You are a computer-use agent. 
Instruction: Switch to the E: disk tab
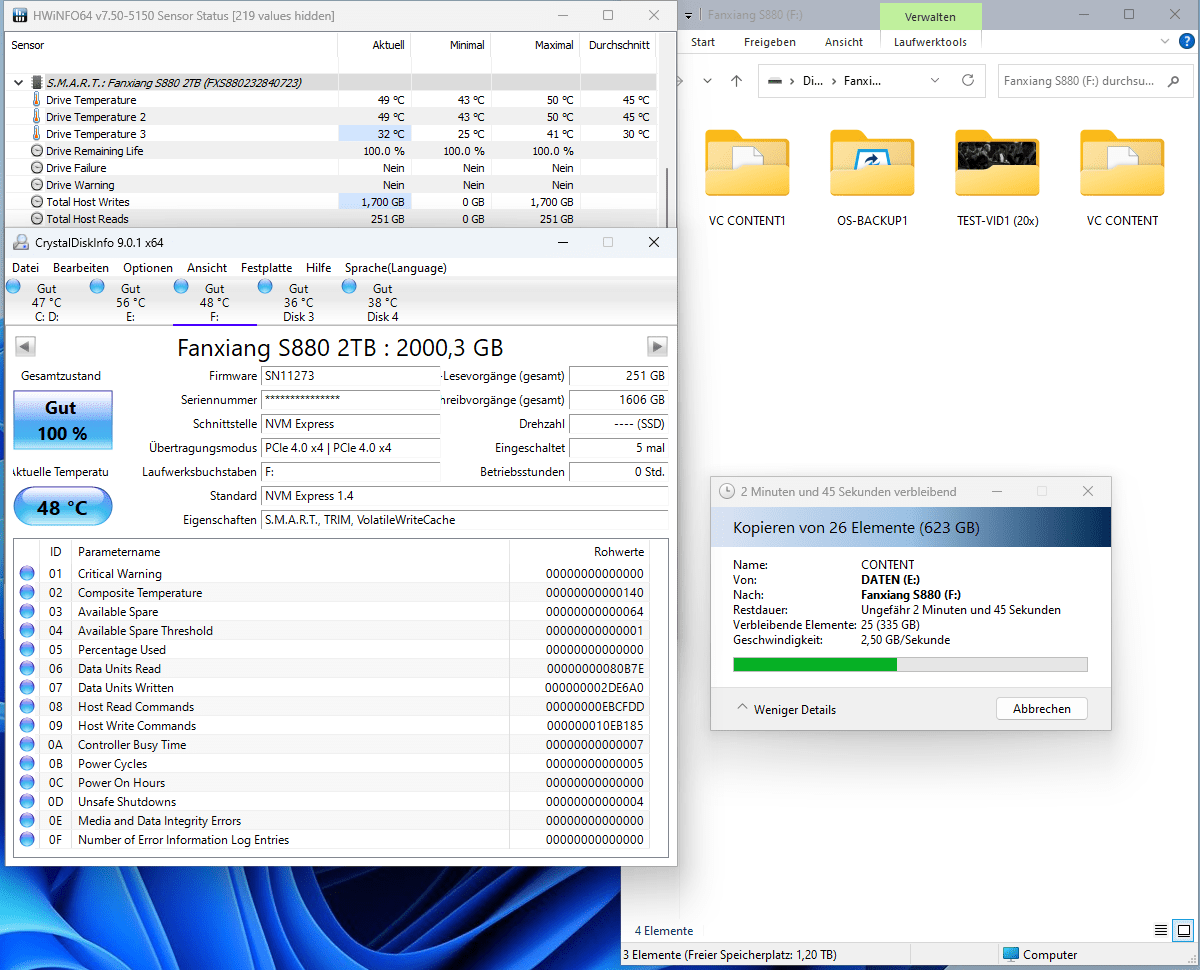pos(131,302)
